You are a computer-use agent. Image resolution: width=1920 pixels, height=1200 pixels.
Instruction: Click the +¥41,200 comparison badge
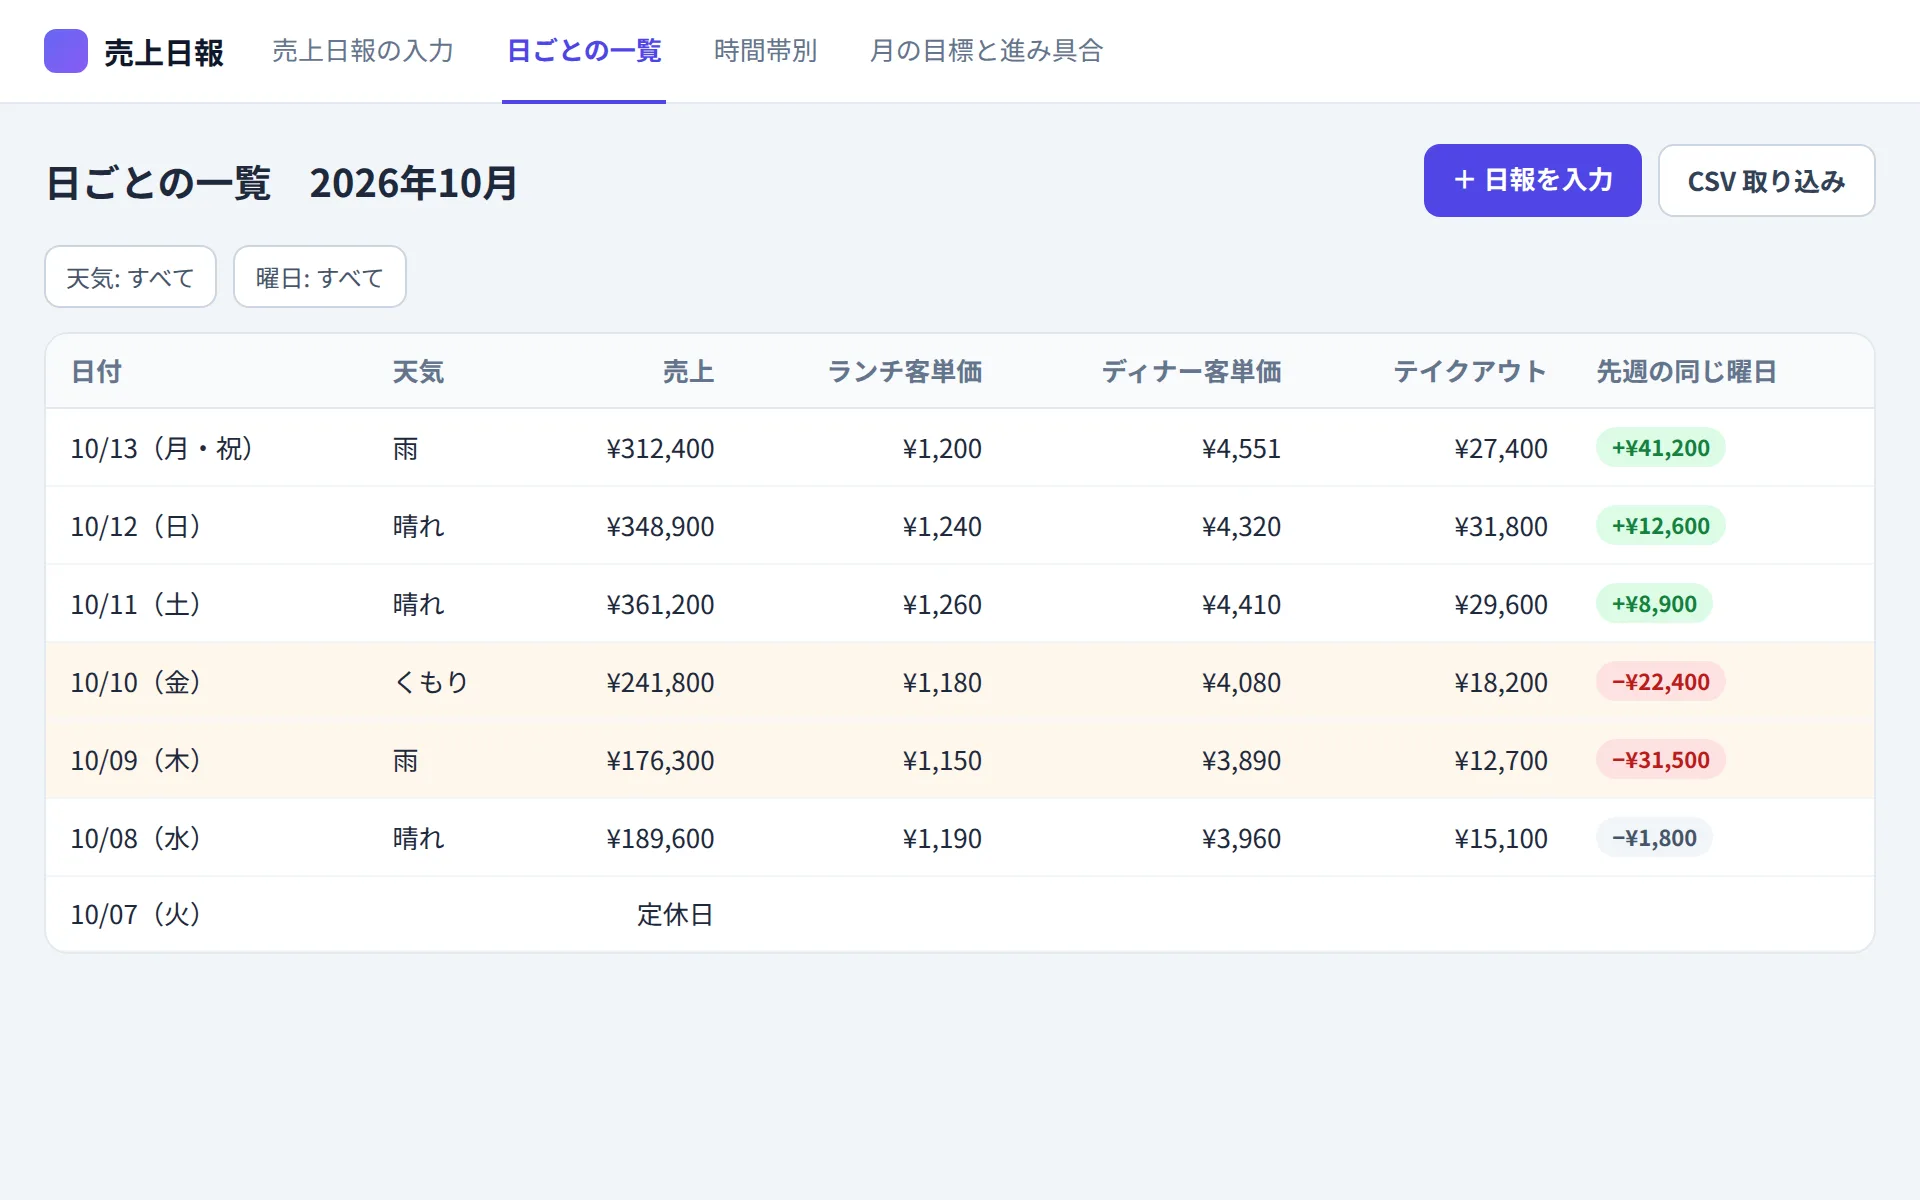pyautogui.click(x=1660, y=448)
